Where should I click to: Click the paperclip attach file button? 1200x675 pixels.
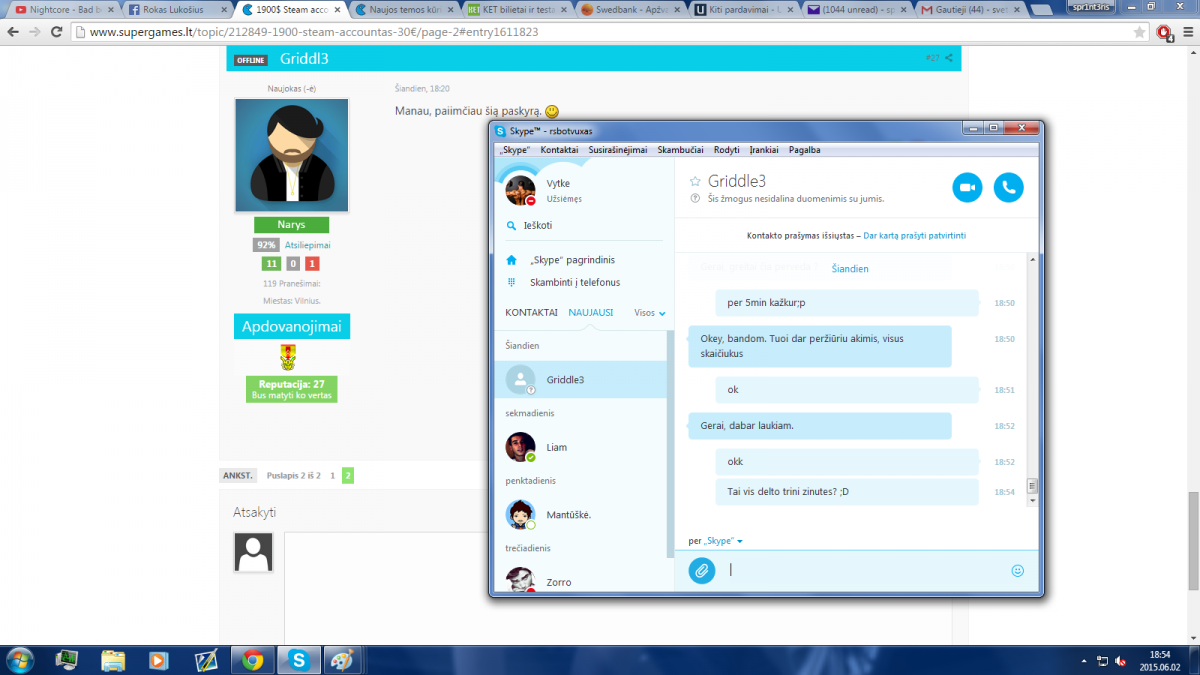pyautogui.click(x=702, y=570)
